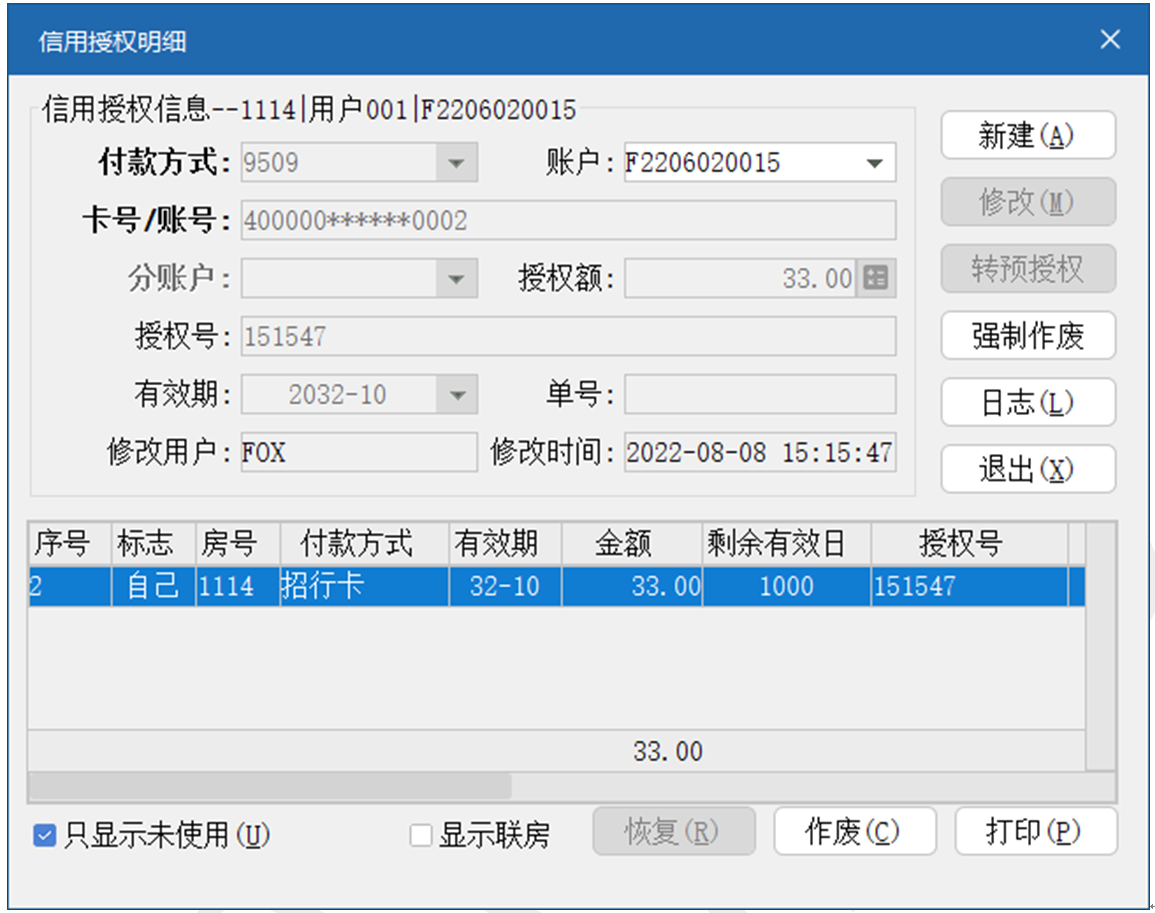The image size is (1155, 913).
Task: Click the 打印(P) print button
Action: click(x=1036, y=831)
